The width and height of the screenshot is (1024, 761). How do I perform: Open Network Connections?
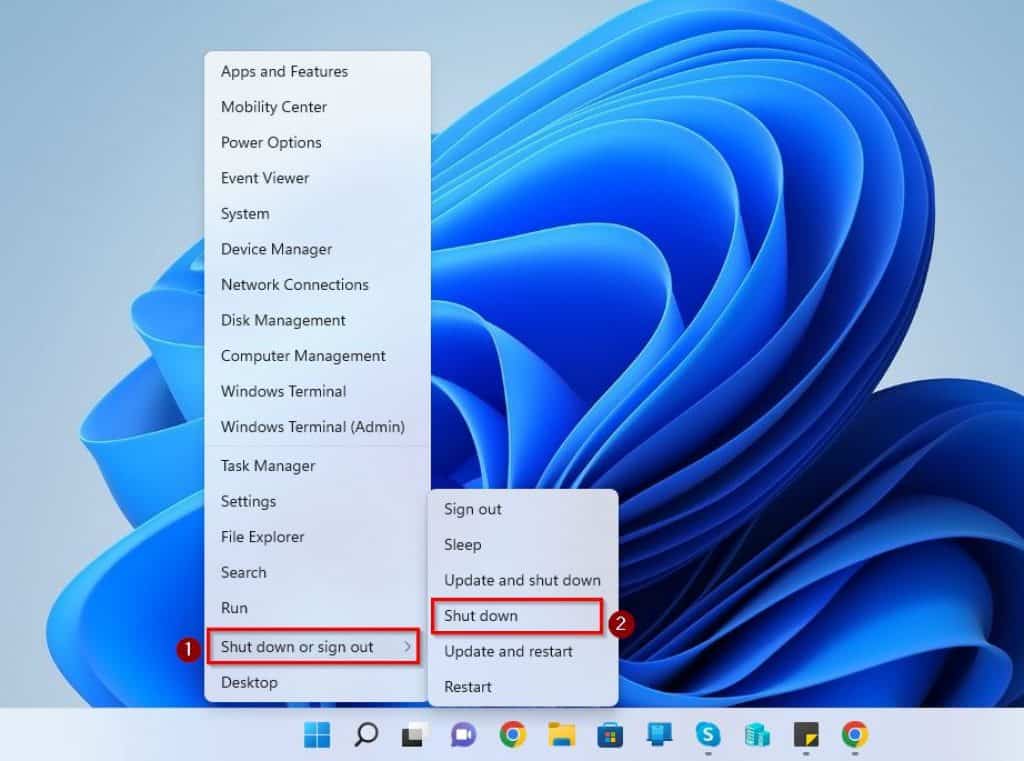tap(317, 285)
